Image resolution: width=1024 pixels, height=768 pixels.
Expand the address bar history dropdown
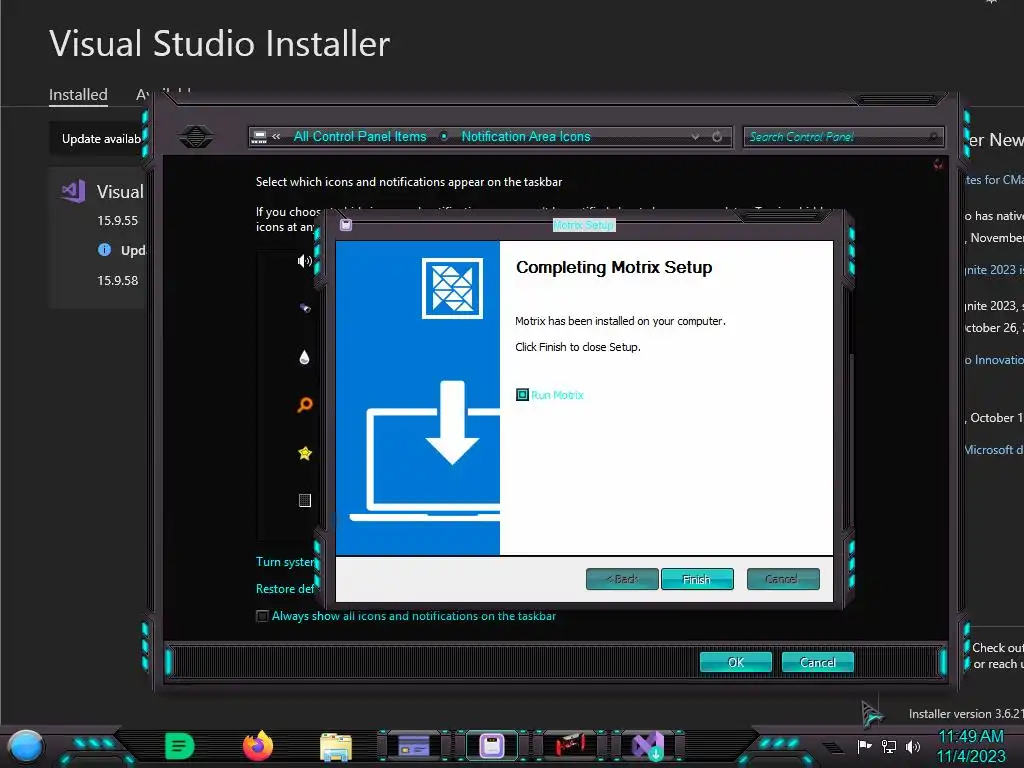coord(696,136)
